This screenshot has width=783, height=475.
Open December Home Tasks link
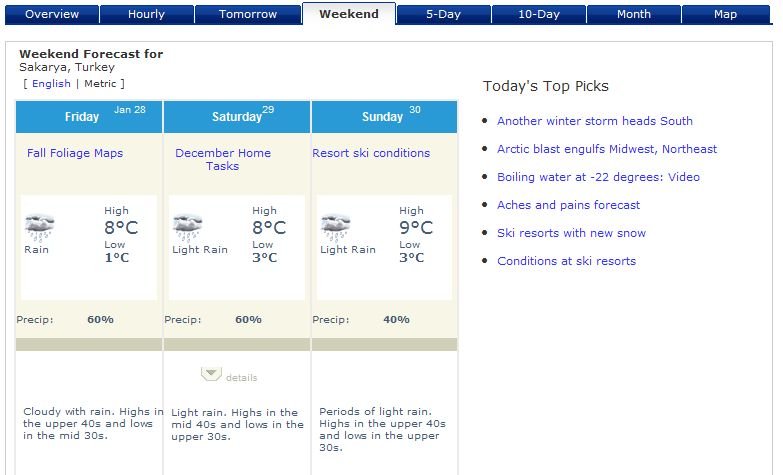pos(223,159)
